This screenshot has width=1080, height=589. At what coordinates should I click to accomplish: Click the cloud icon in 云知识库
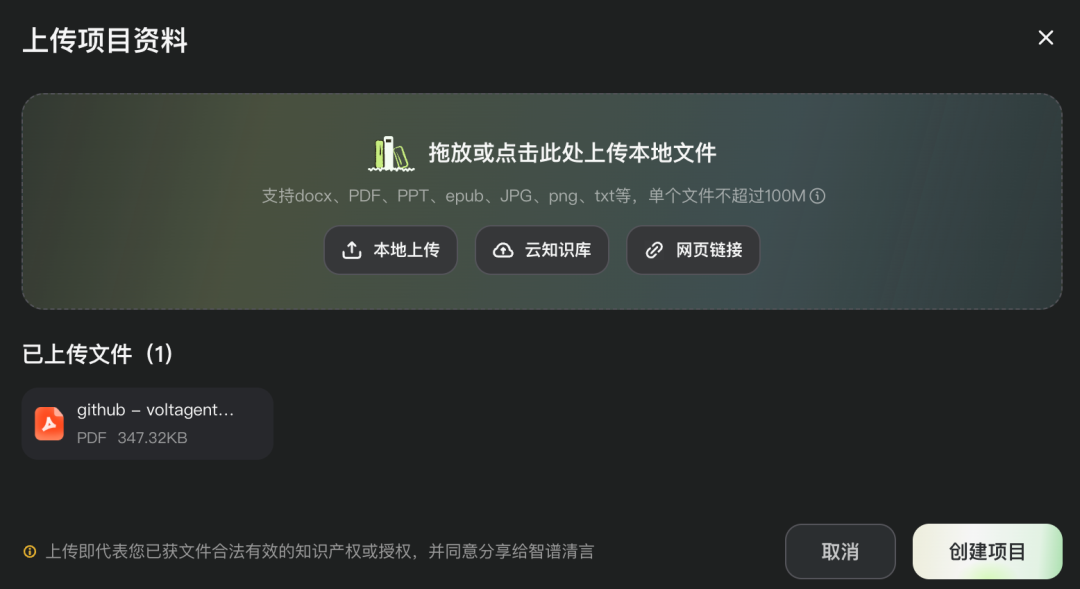503,250
